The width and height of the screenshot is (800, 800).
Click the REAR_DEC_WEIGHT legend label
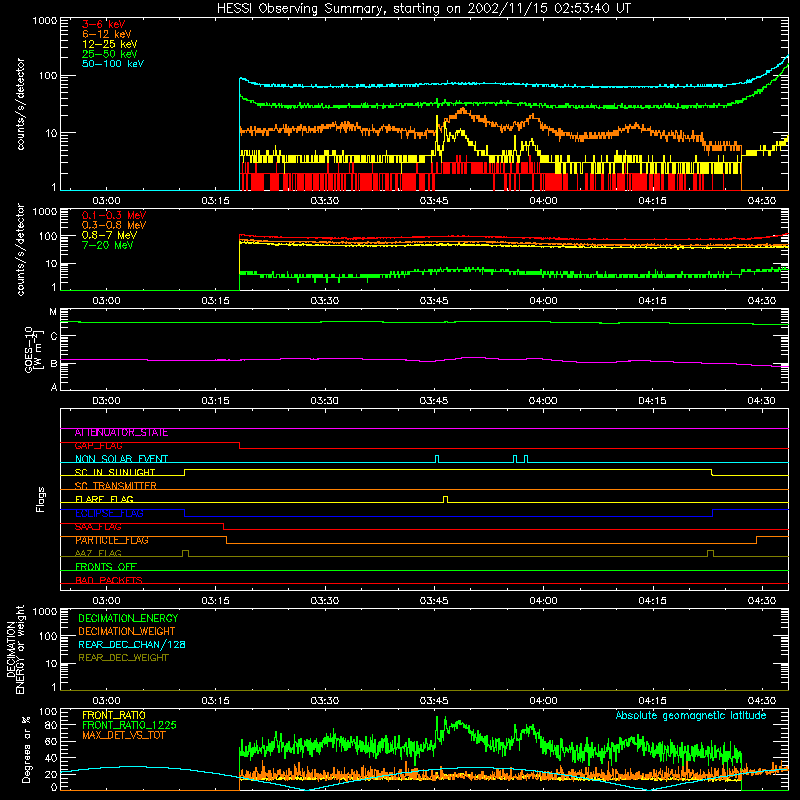123,658
